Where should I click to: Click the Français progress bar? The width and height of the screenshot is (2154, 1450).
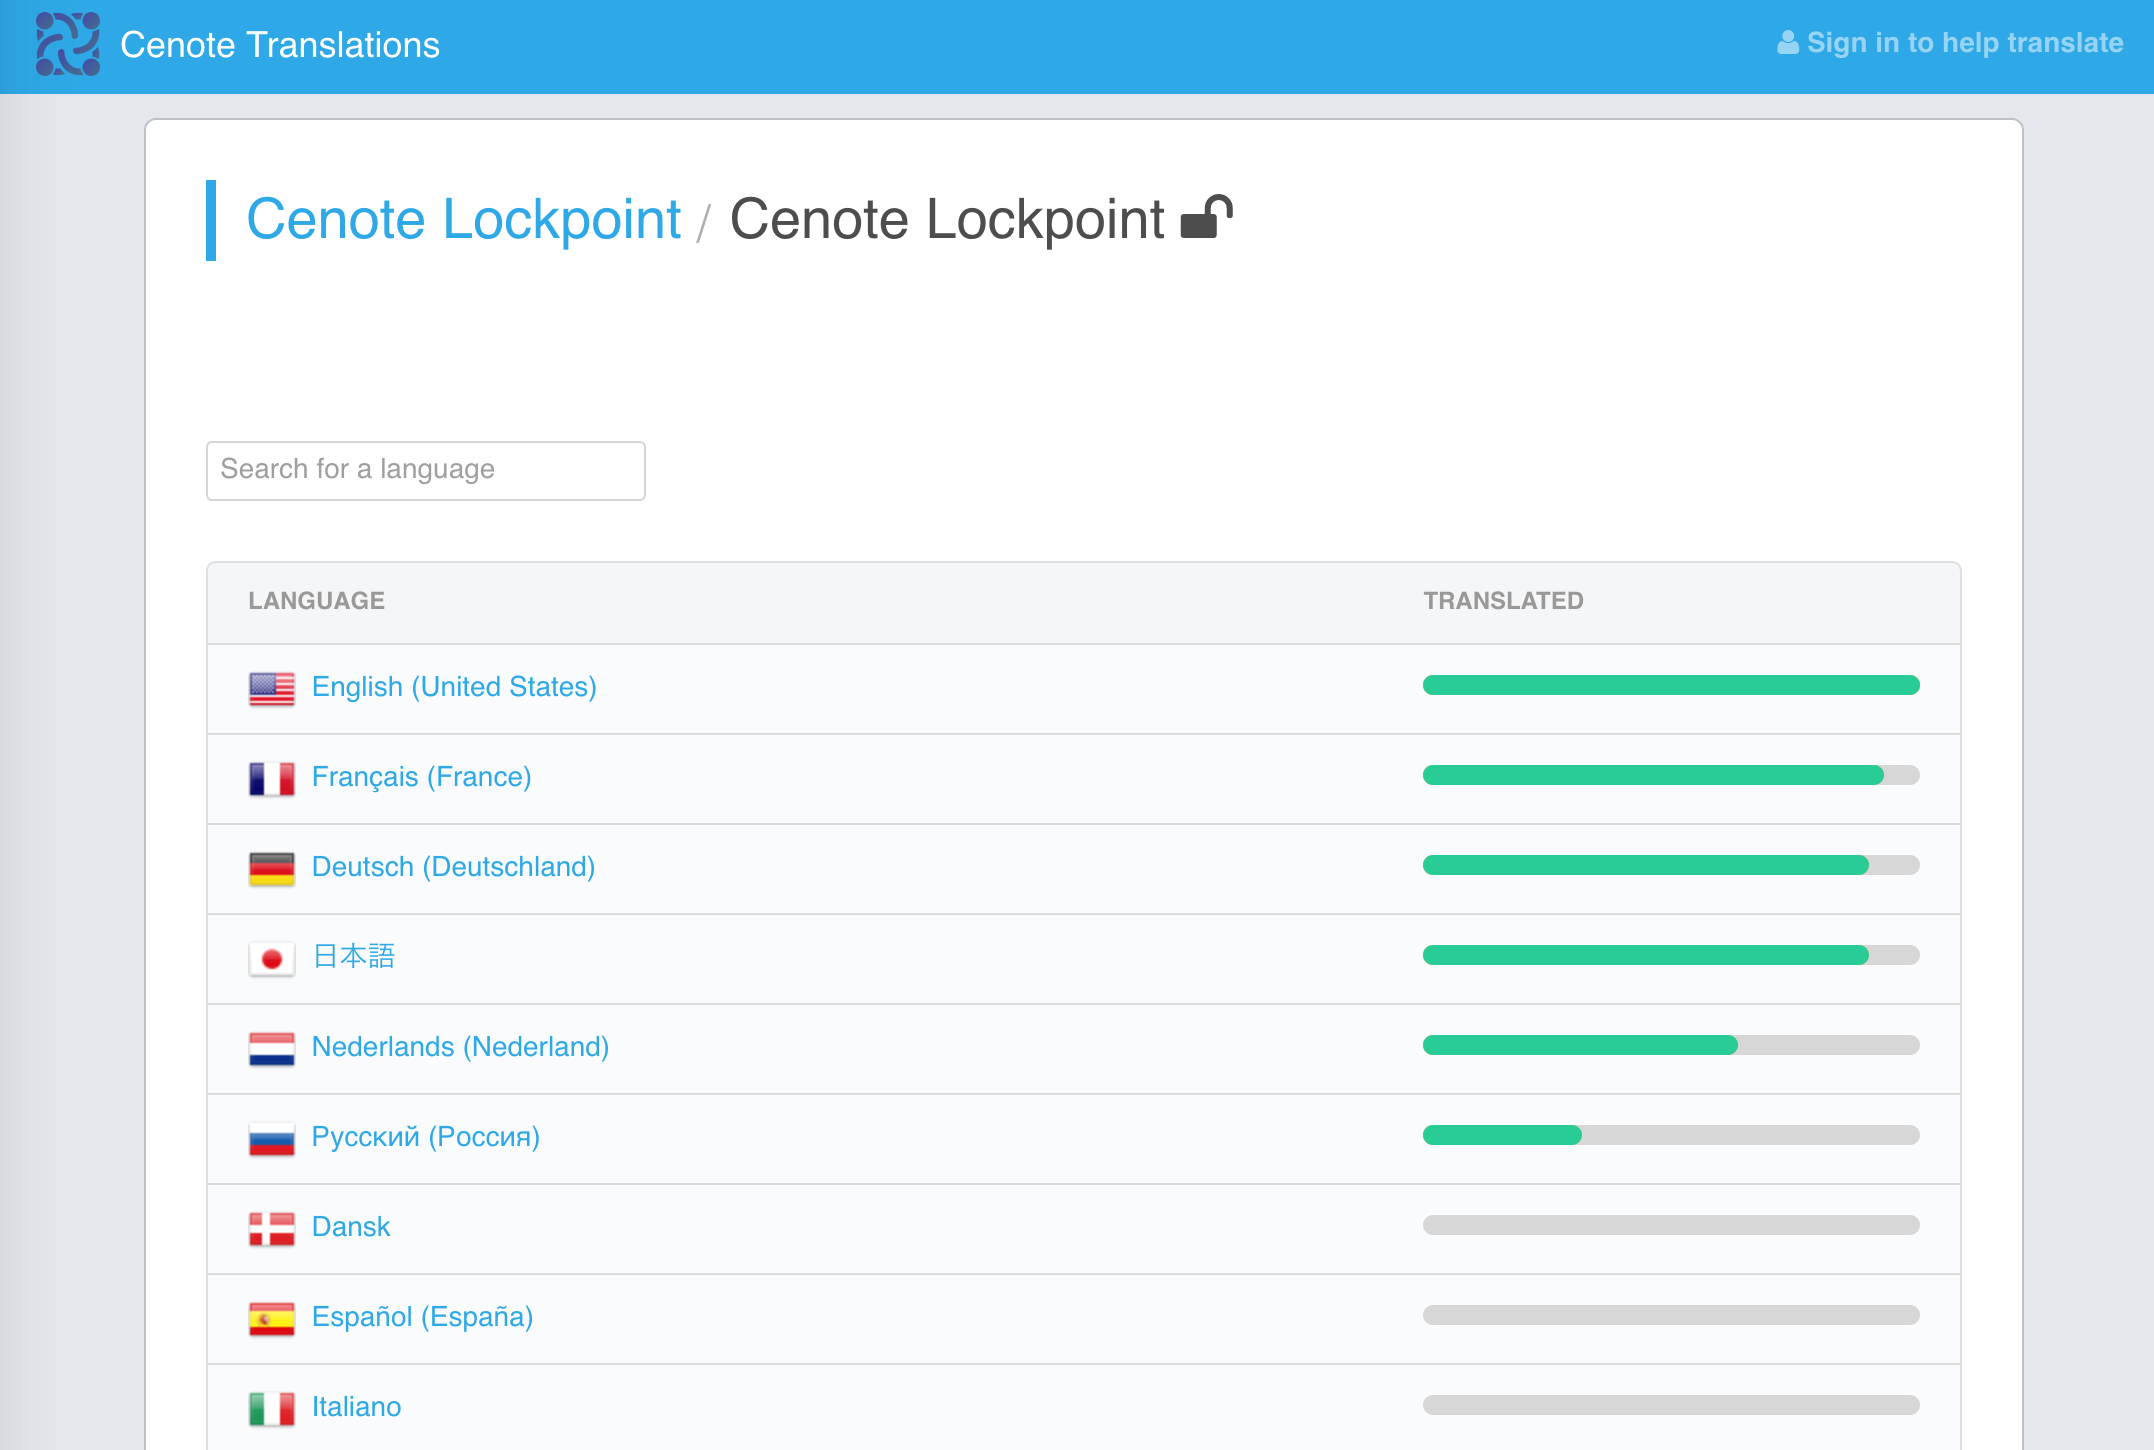tap(1671, 775)
